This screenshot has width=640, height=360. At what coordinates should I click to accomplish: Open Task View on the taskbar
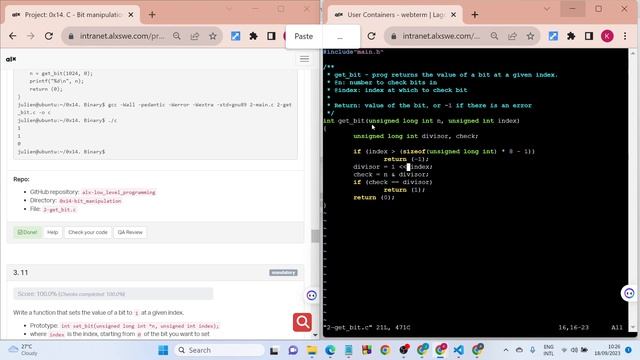274,350
